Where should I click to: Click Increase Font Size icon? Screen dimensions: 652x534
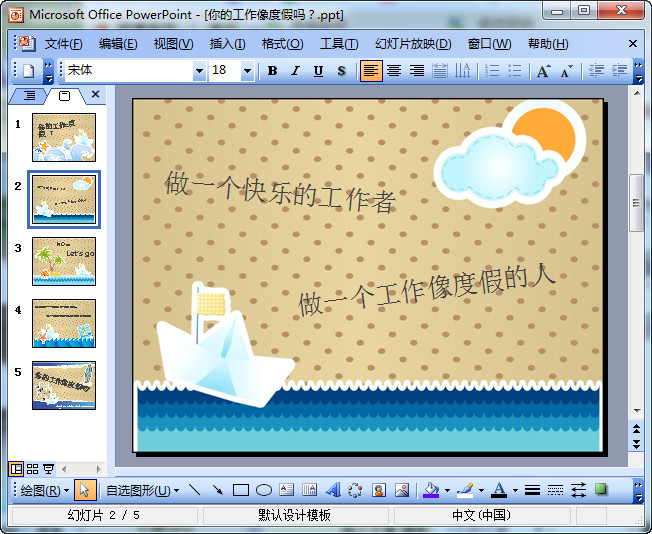click(543, 71)
